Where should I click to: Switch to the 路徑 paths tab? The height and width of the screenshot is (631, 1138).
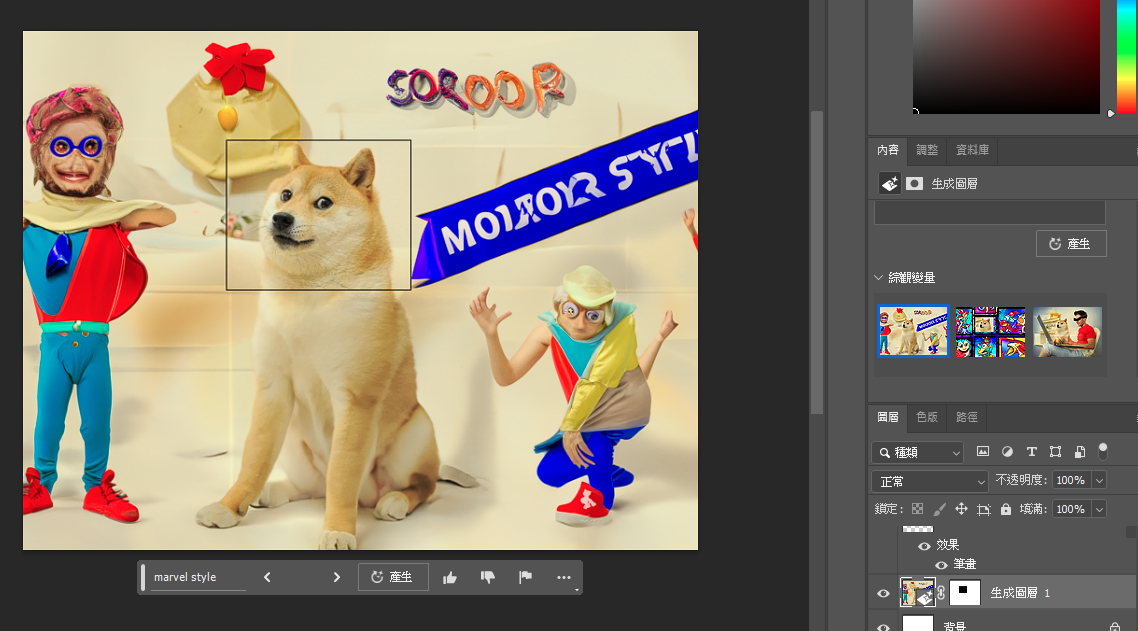967,417
